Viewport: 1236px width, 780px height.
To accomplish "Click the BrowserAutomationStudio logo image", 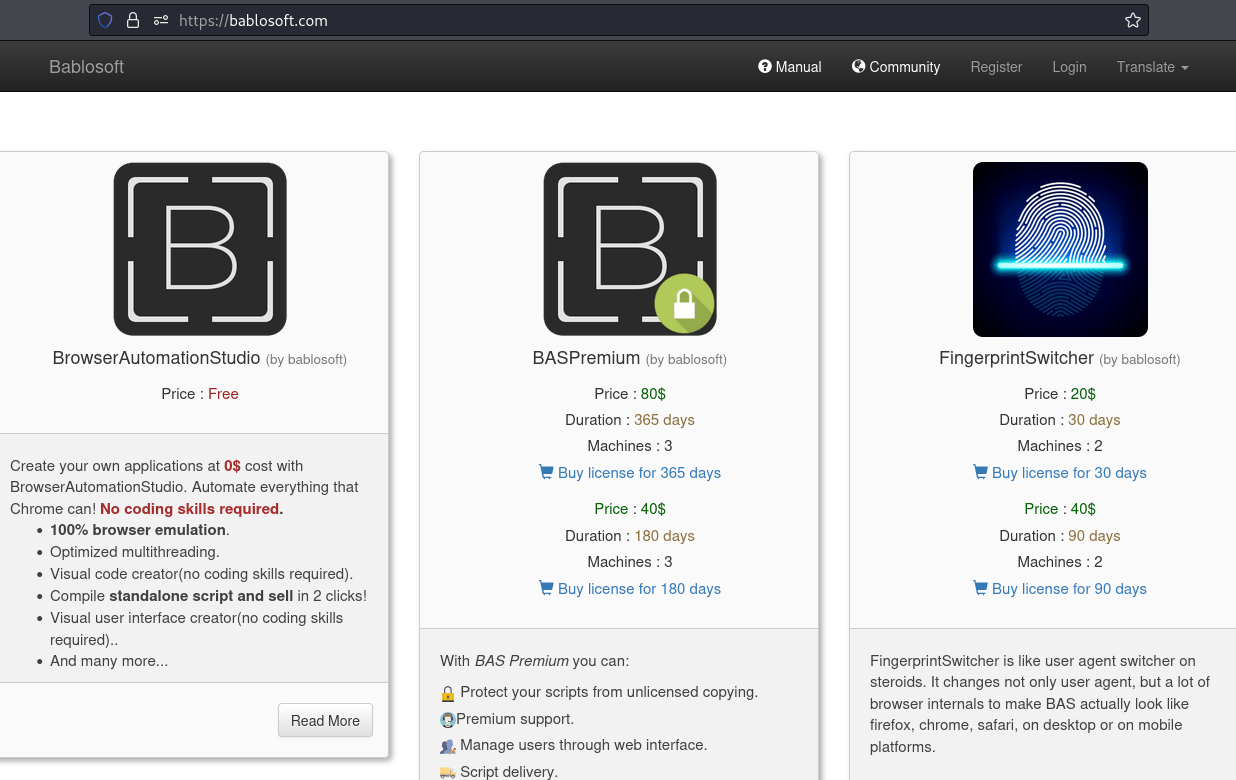I will (199, 249).
